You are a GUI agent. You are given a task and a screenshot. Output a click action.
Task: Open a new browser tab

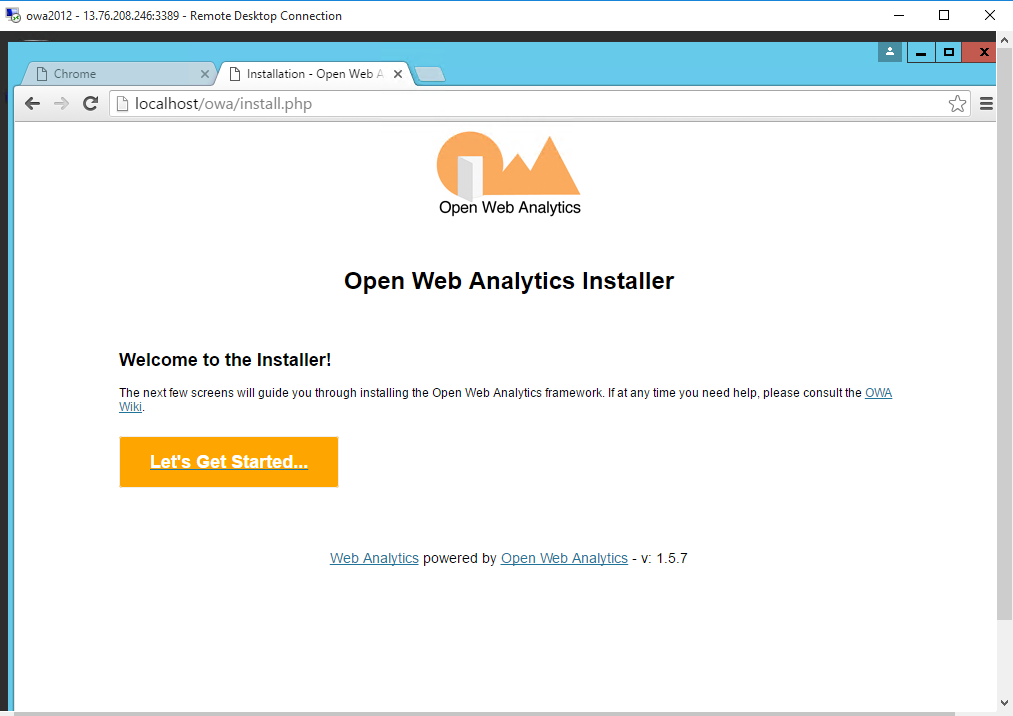[430, 73]
